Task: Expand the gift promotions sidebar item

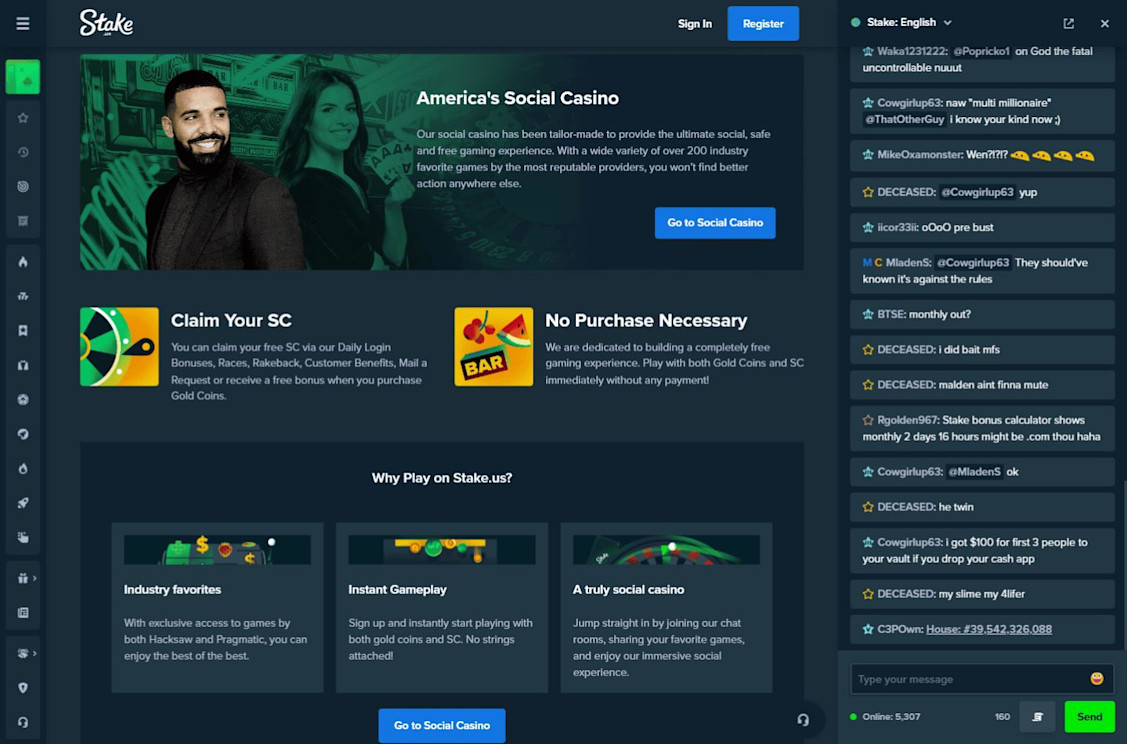Action: (x=26, y=578)
